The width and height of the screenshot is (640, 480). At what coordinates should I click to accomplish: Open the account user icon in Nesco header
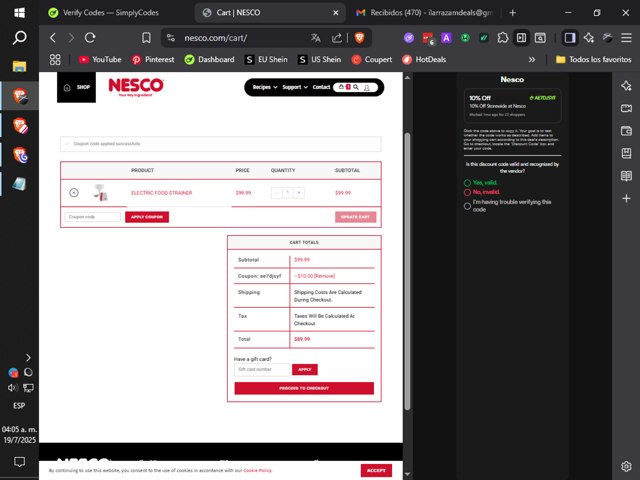(x=367, y=87)
